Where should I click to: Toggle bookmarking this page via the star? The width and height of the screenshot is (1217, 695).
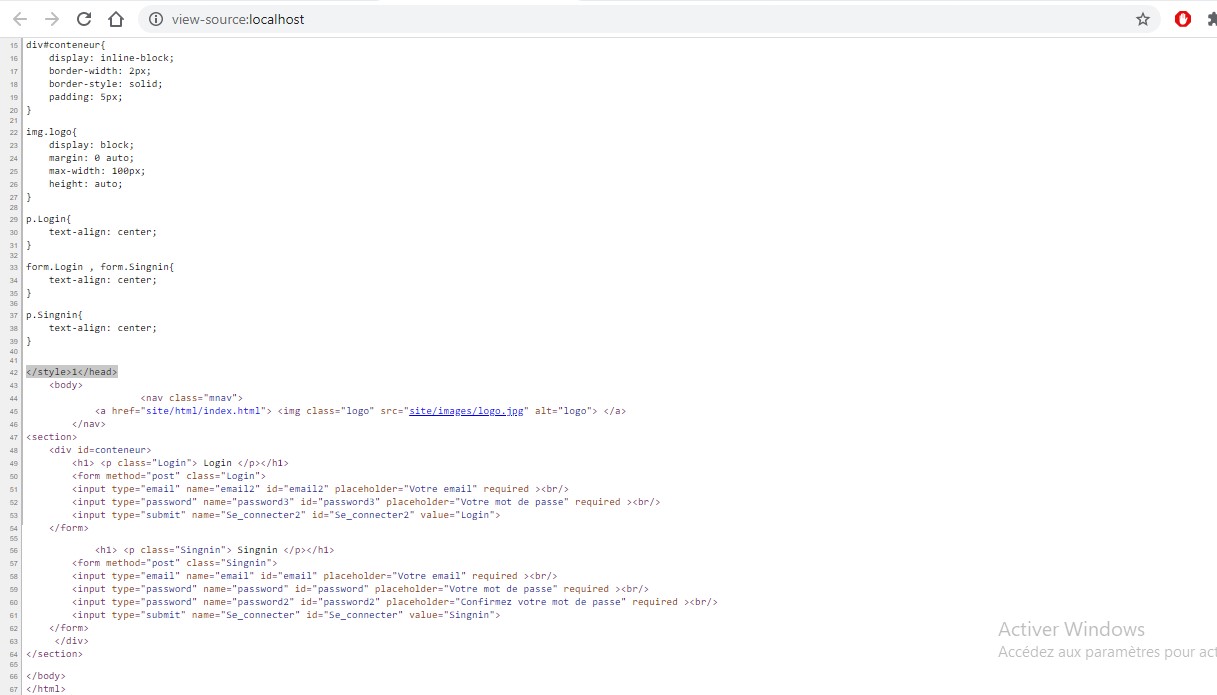pos(1143,18)
